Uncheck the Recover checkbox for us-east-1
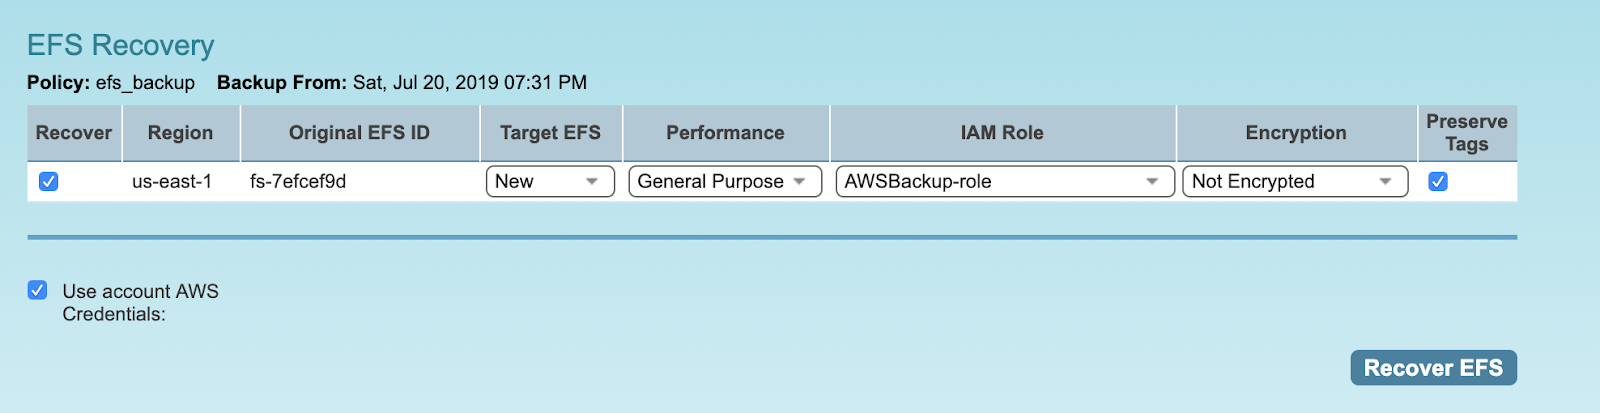The width and height of the screenshot is (1600, 413). tap(48, 181)
